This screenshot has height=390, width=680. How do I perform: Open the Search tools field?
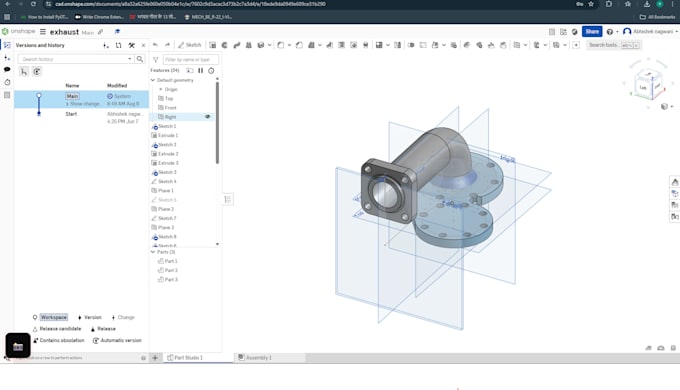(x=613, y=45)
